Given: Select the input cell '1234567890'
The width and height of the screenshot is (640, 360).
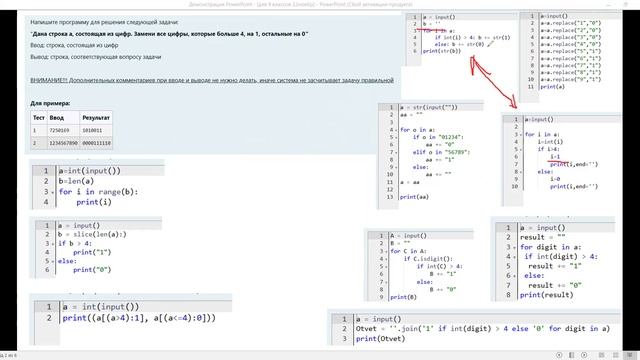Looking at the screenshot, I should [63, 143].
